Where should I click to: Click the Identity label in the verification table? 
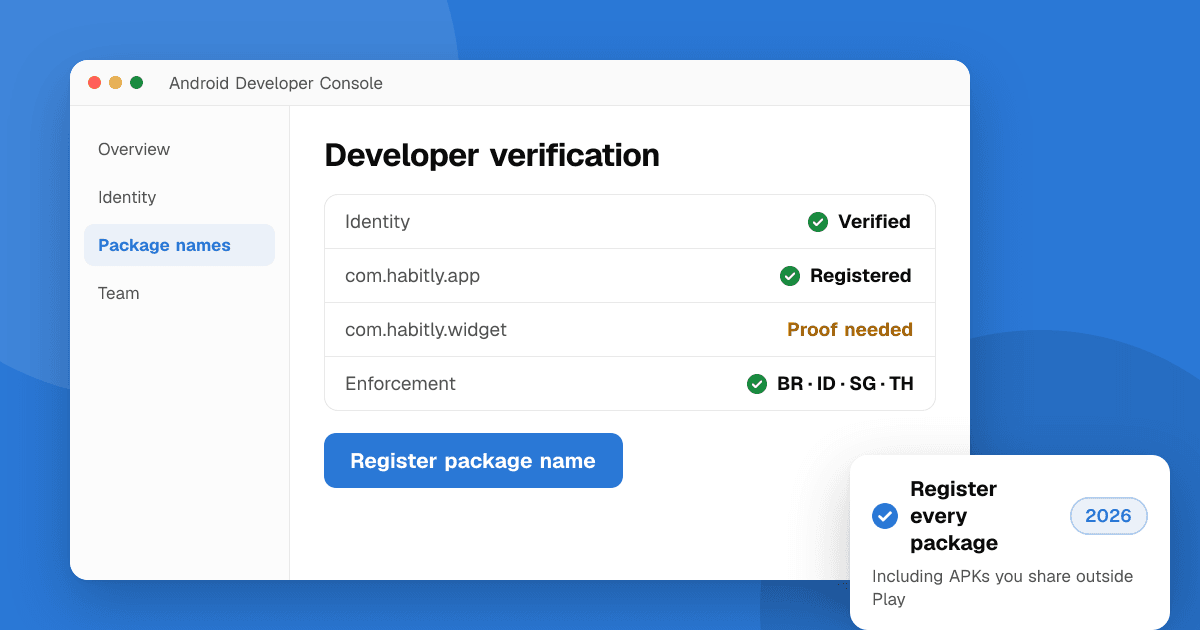377,222
